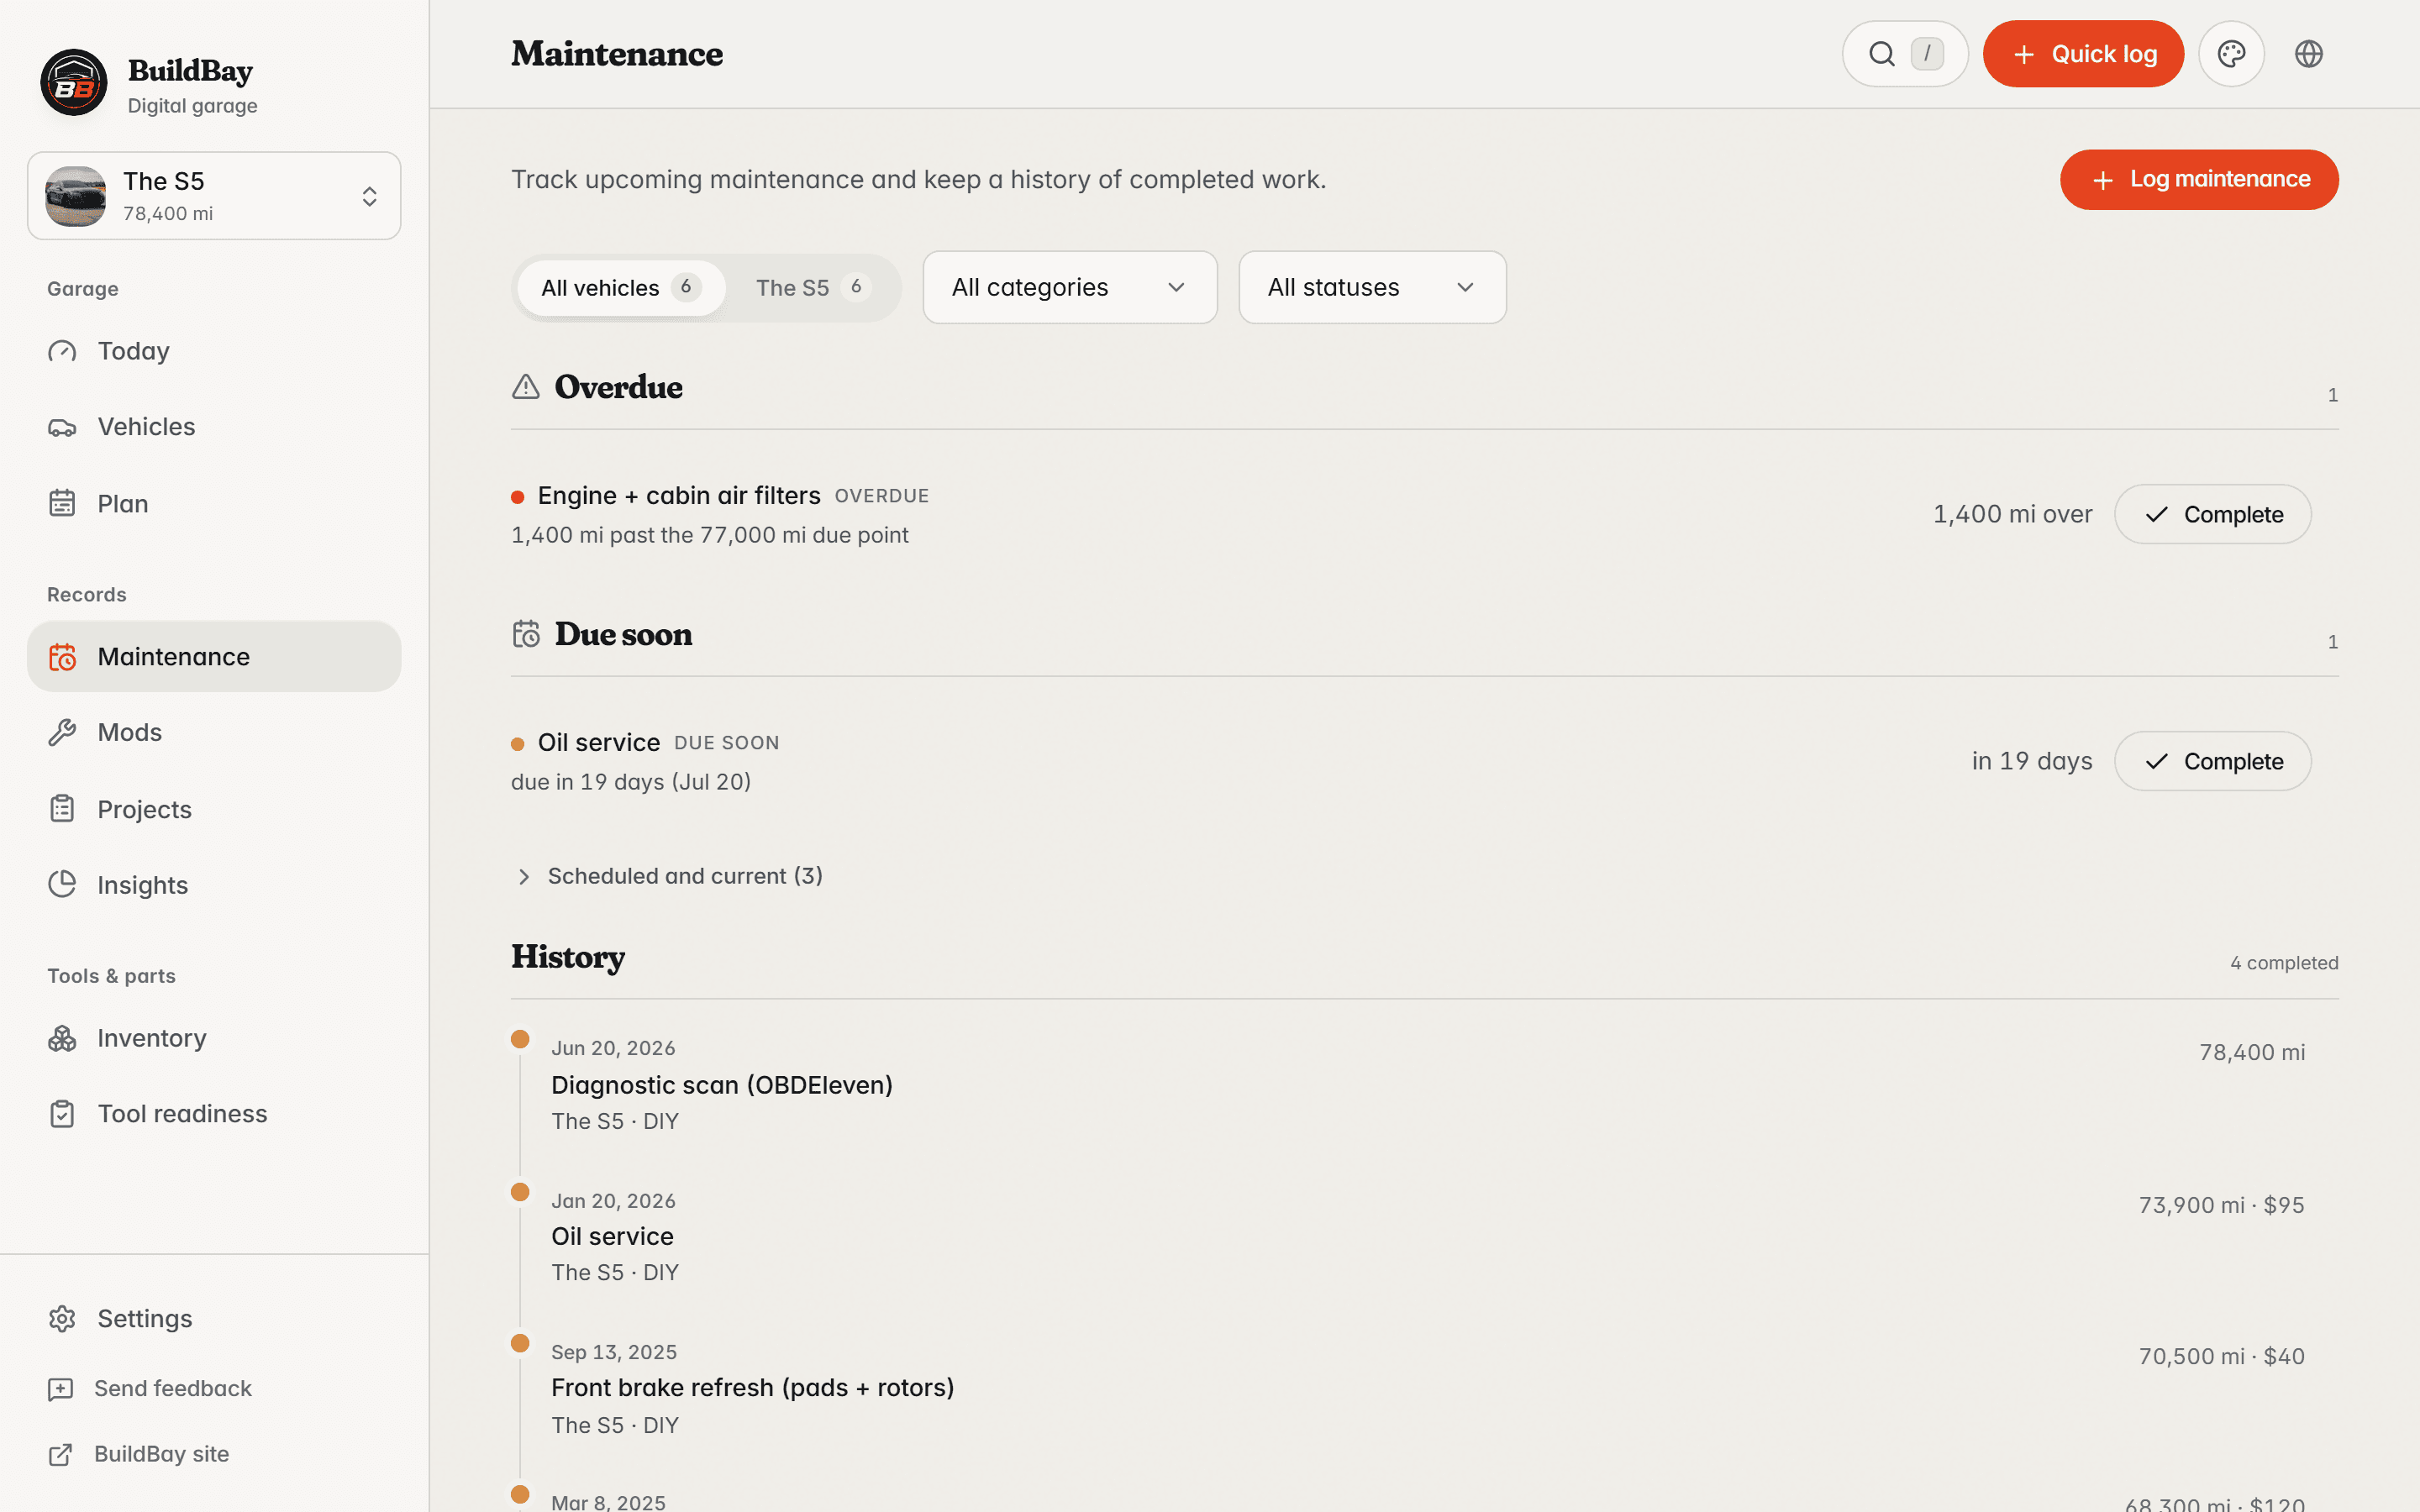Click Log maintenance button
The height and width of the screenshot is (1512, 2420).
2199,179
